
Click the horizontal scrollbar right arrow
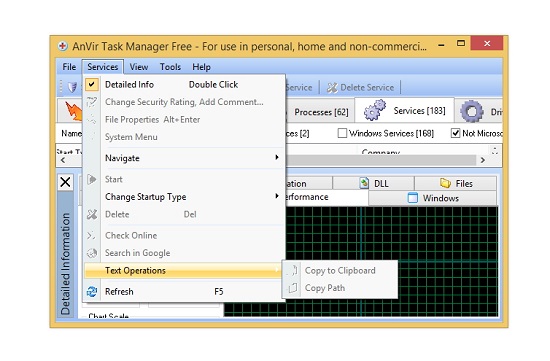pyautogui.click(x=483, y=160)
